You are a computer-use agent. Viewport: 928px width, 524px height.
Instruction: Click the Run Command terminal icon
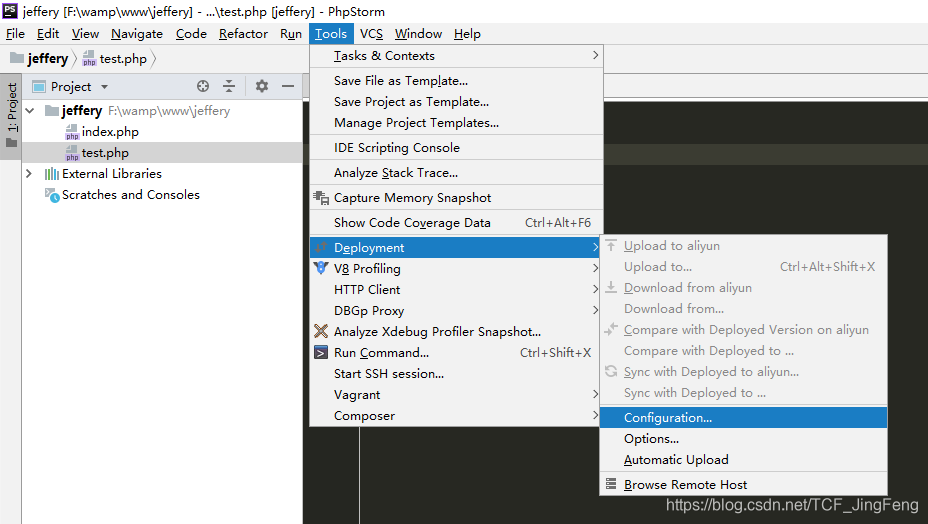(321, 353)
